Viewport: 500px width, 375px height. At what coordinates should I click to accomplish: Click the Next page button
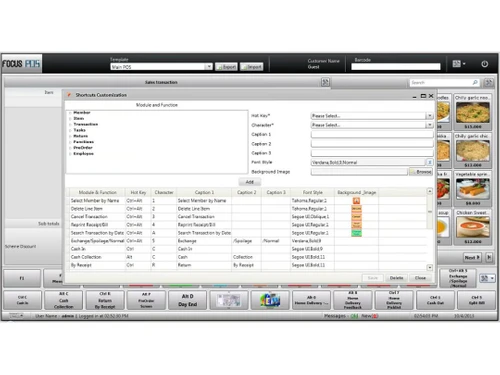472,257
